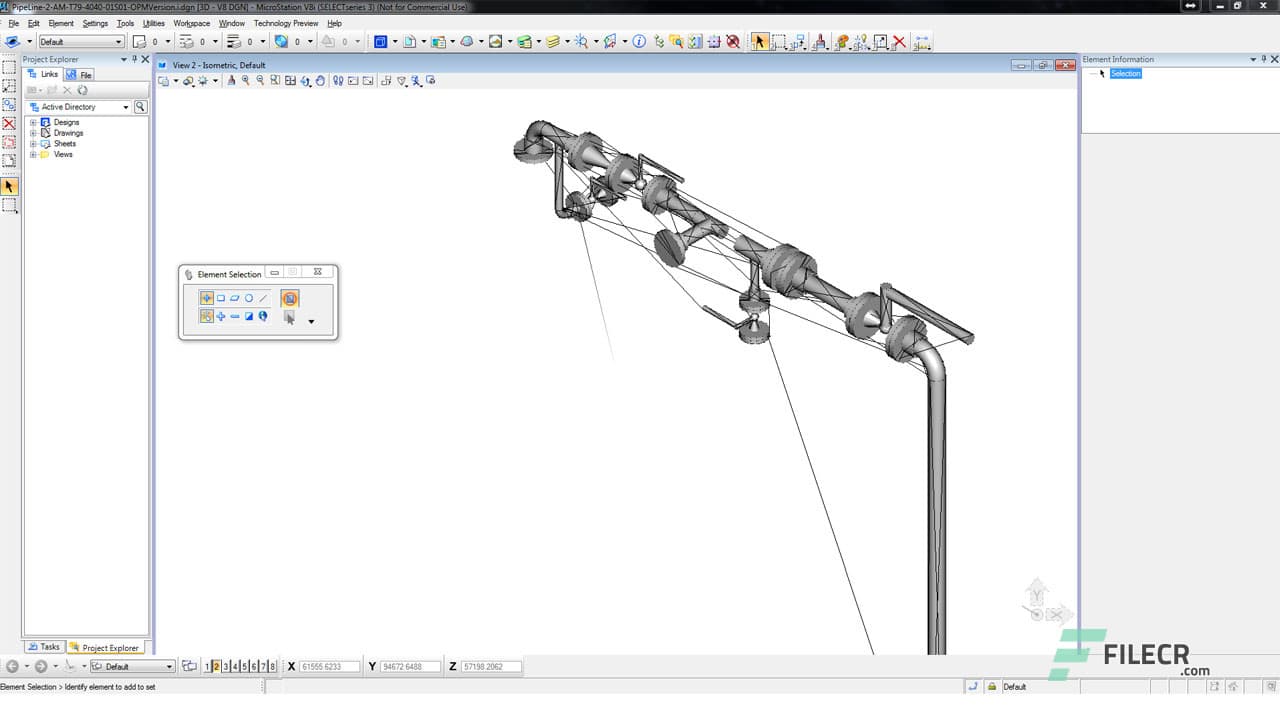Screen dimensions: 1280x720
Task: Click the X coordinate input field
Action: (x=329, y=666)
